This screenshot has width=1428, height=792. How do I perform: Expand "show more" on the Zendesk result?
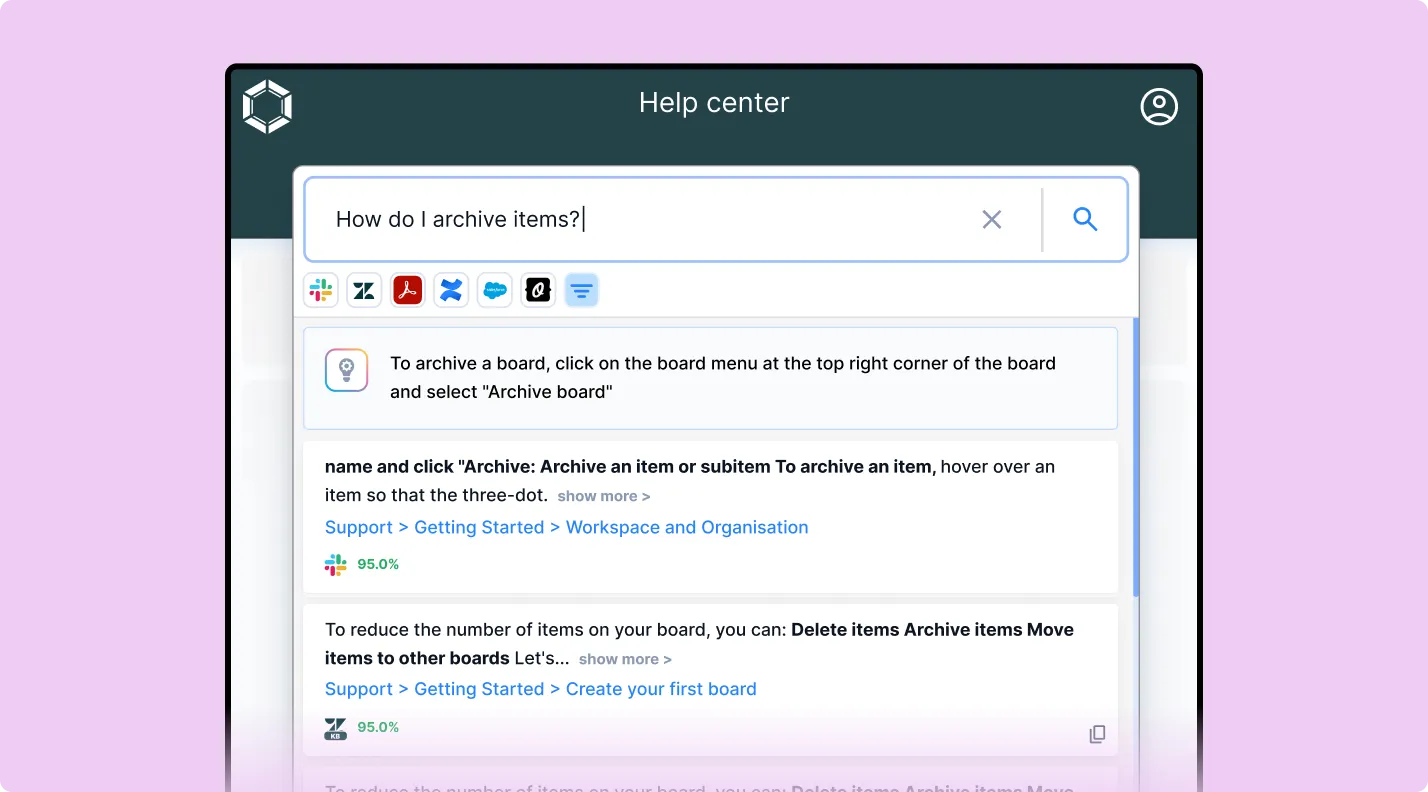[624, 659]
